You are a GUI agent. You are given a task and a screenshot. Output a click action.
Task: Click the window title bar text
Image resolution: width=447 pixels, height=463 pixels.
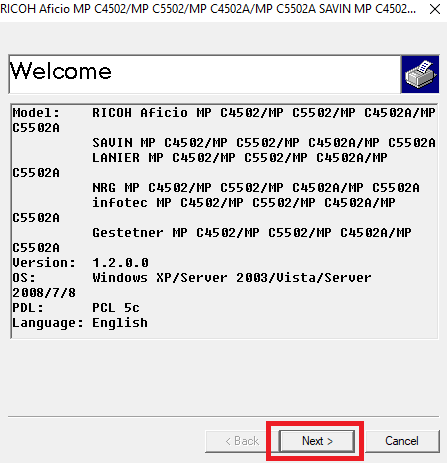[208, 9]
